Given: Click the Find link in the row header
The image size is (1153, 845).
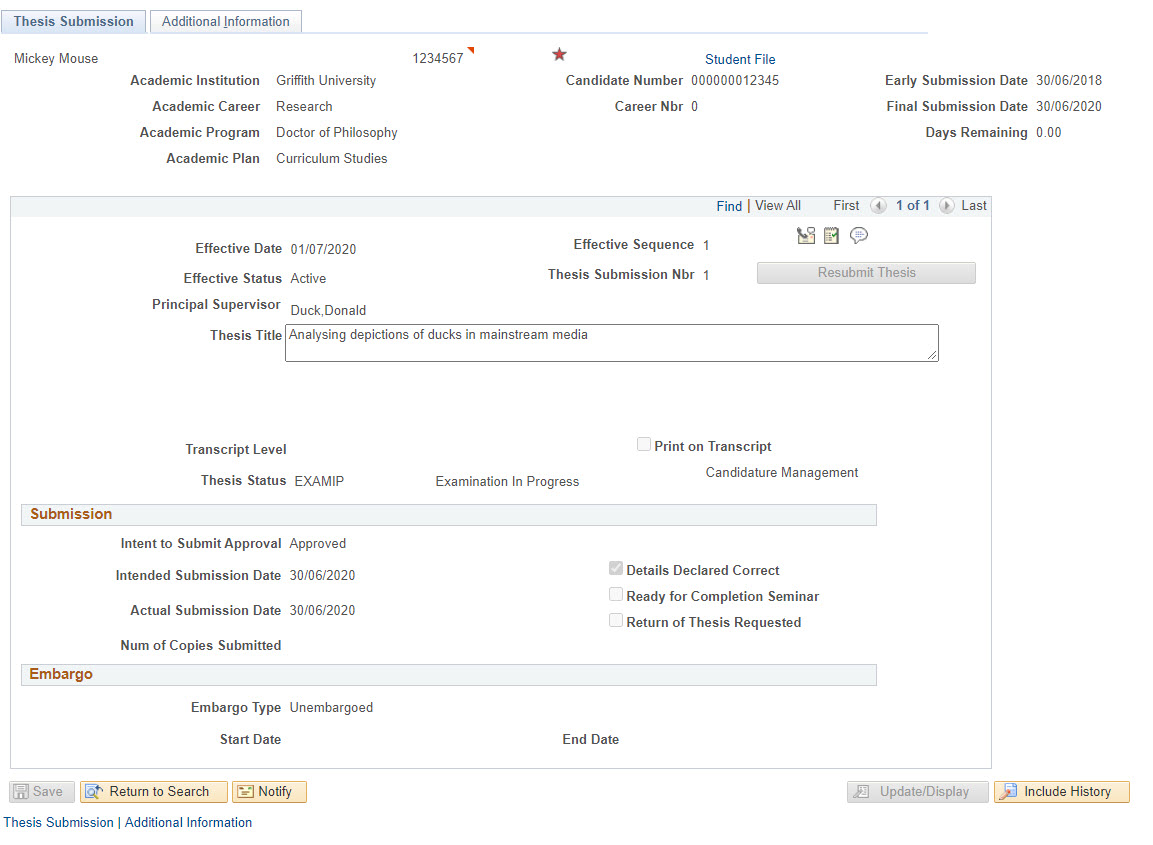Looking at the screenshot, I should [x=729, y=206].
